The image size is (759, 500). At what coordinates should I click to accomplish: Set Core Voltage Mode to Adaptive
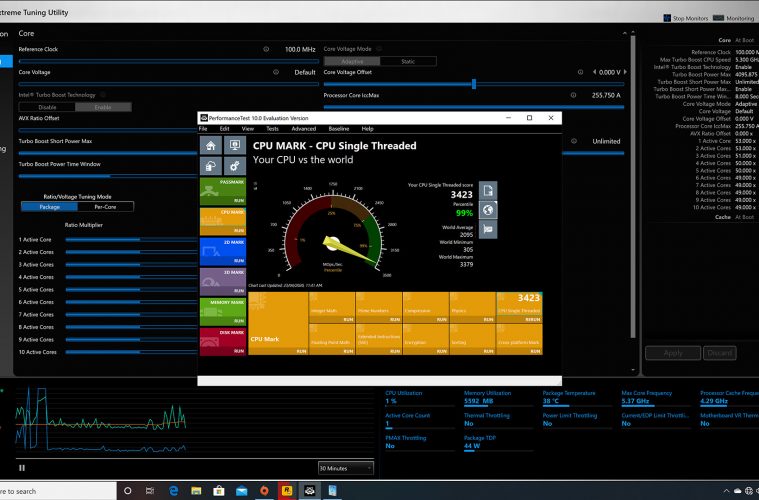click(352, 61)
